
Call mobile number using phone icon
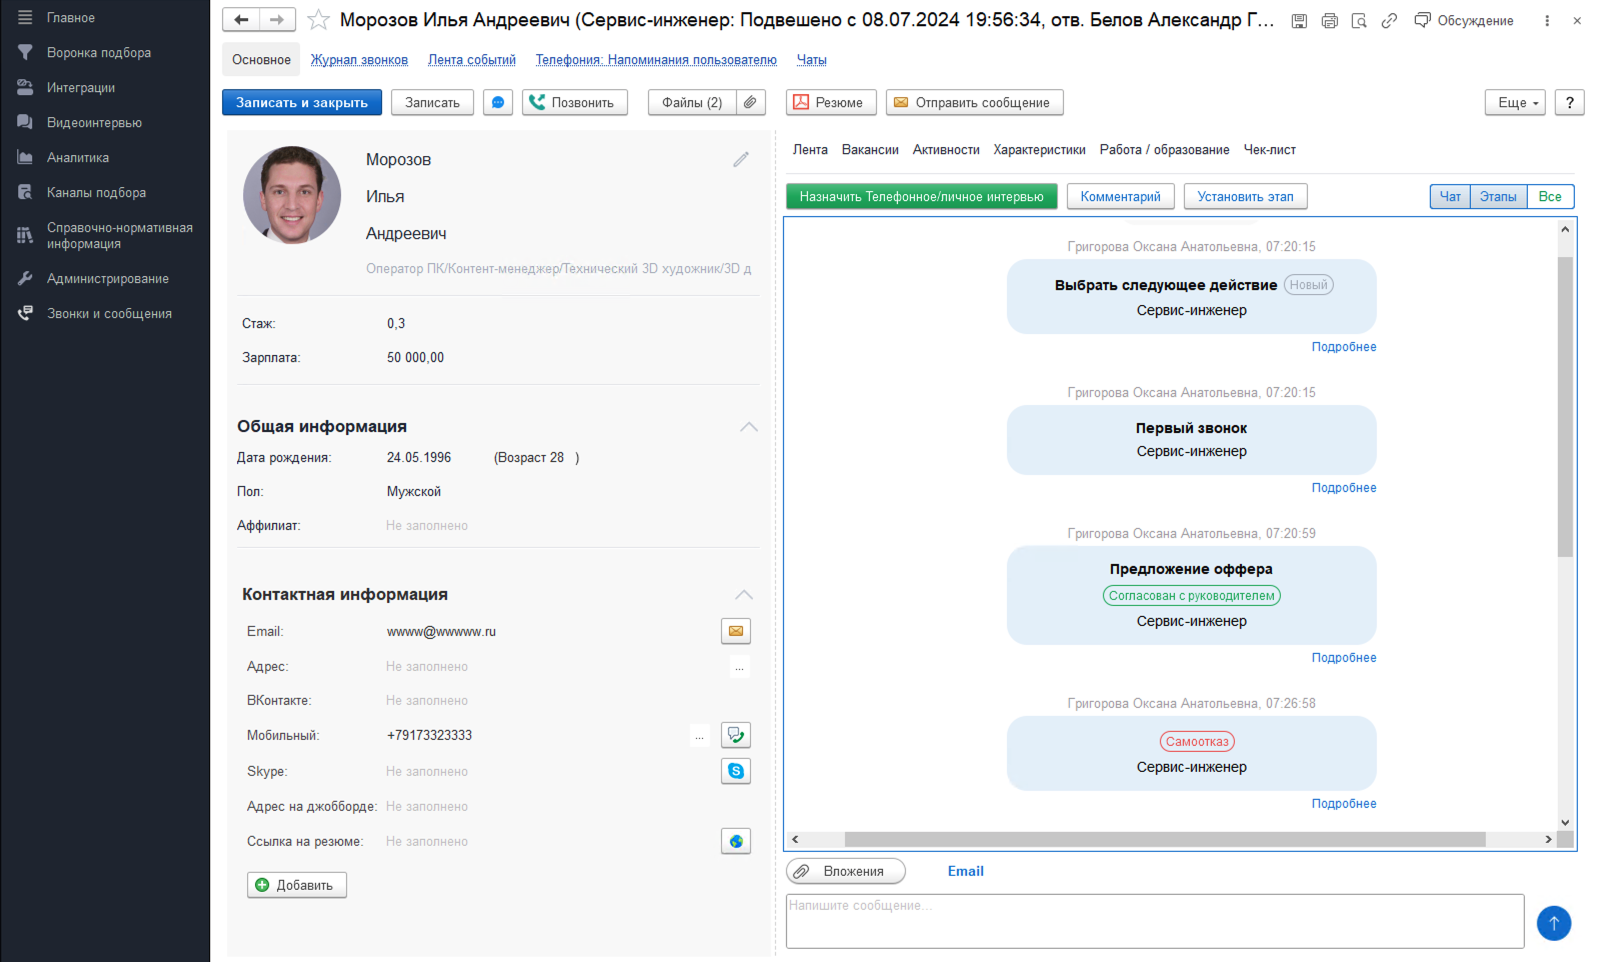[736, 735]
